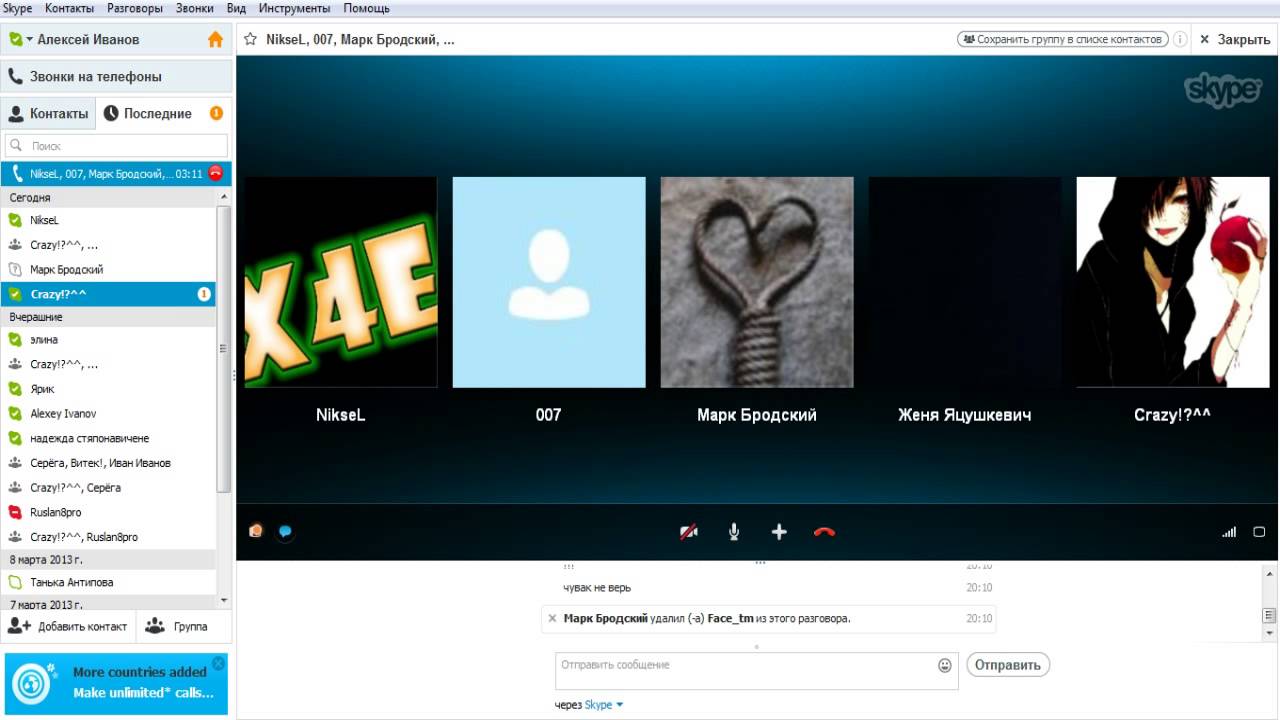
Task: Open Ruslan8pro conversation in the list
Action: click(x=108, y=512)
